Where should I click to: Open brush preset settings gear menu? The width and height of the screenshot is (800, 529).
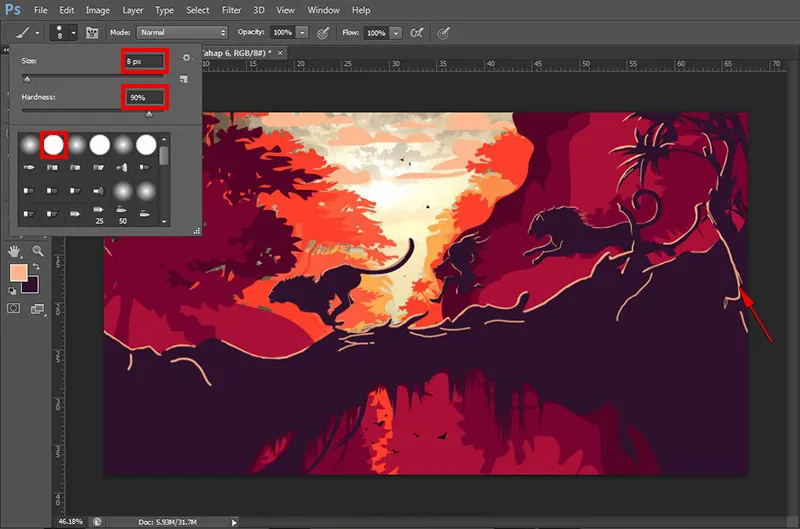[x=186, y=59]
